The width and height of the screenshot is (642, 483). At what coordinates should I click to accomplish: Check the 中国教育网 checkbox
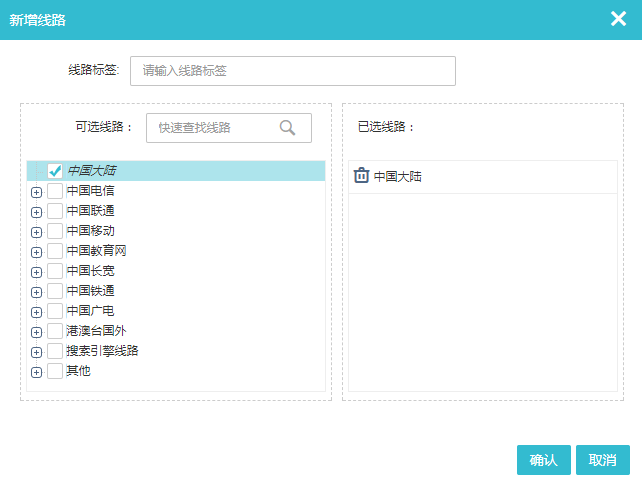pos(55,251)
